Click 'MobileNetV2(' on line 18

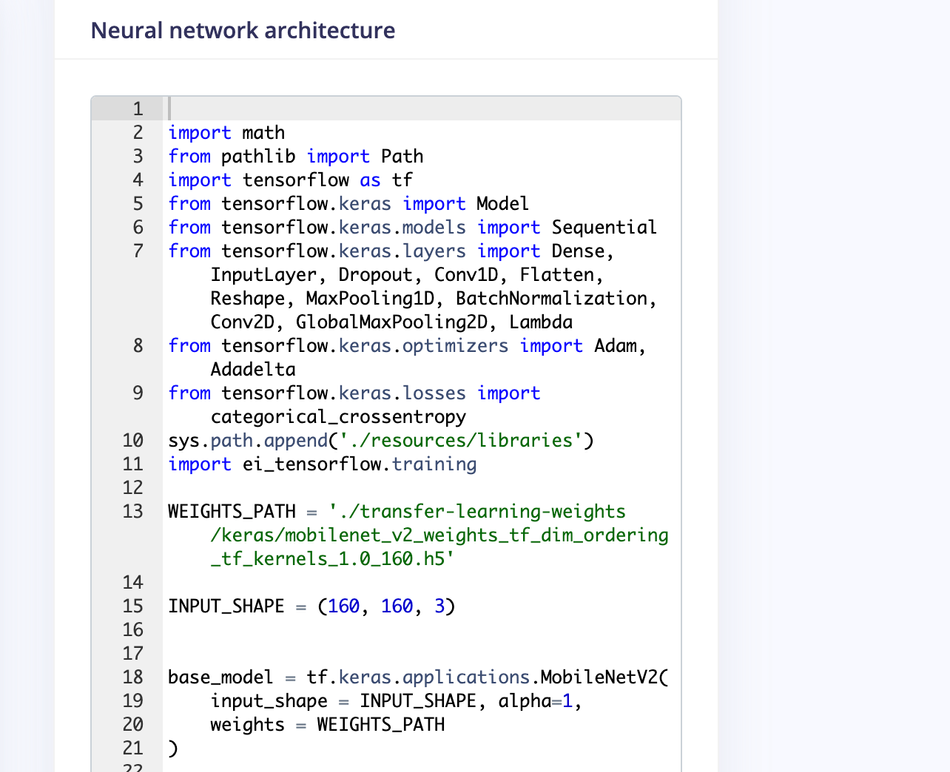tap(605, 677)
